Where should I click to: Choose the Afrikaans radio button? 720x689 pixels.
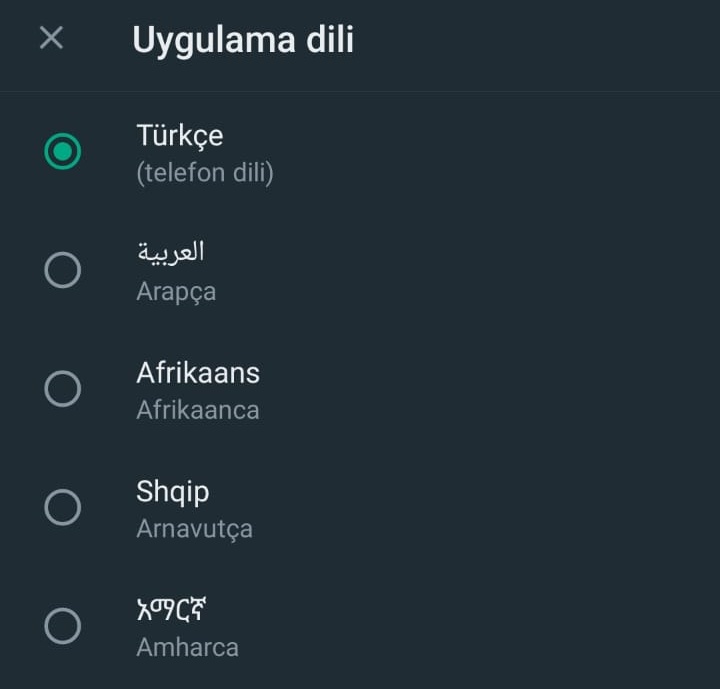63,389
